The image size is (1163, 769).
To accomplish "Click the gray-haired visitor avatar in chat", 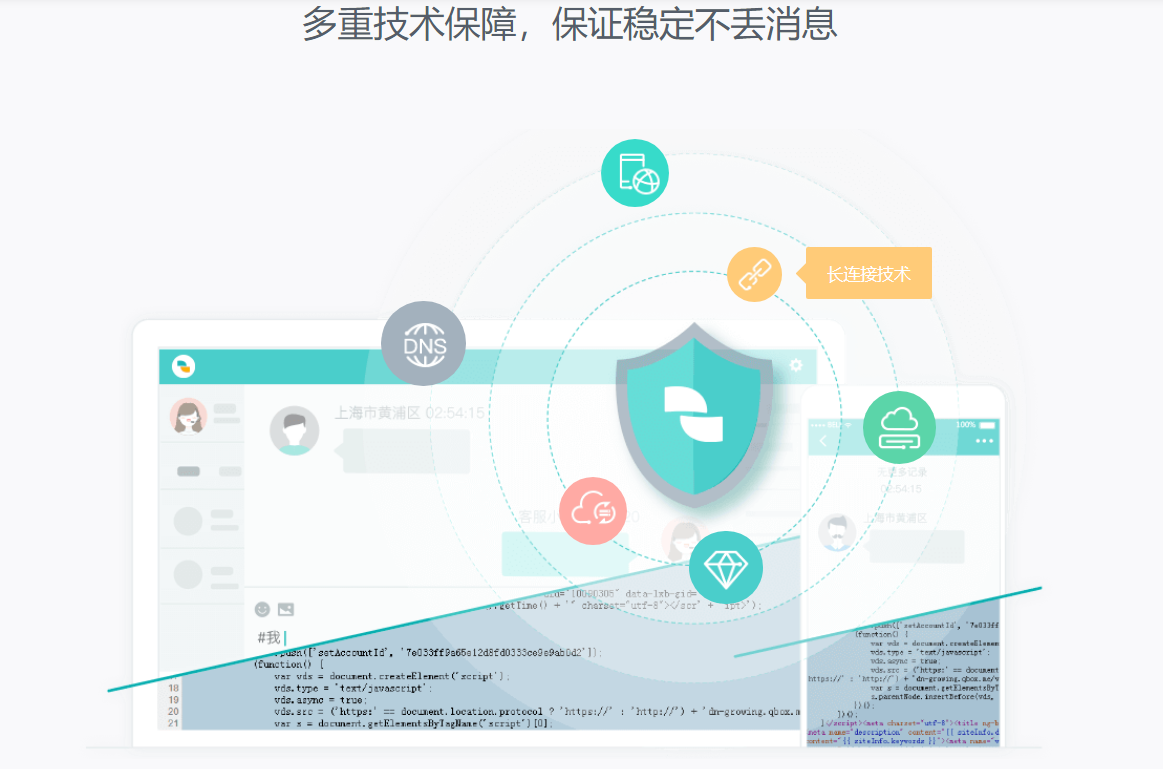I will (294, 430).
